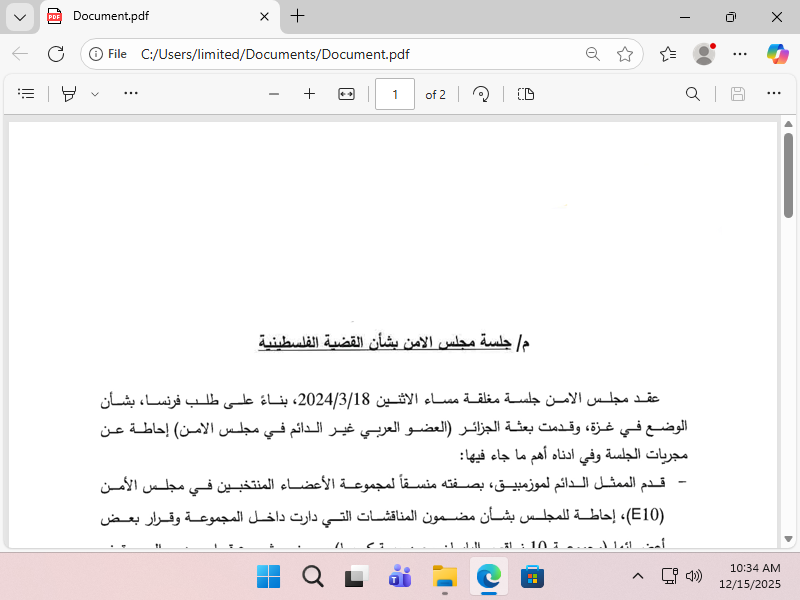Click the vertical scrollbar thumb
The width and height of the screenshot is (800, 600).
pos(788,175)
